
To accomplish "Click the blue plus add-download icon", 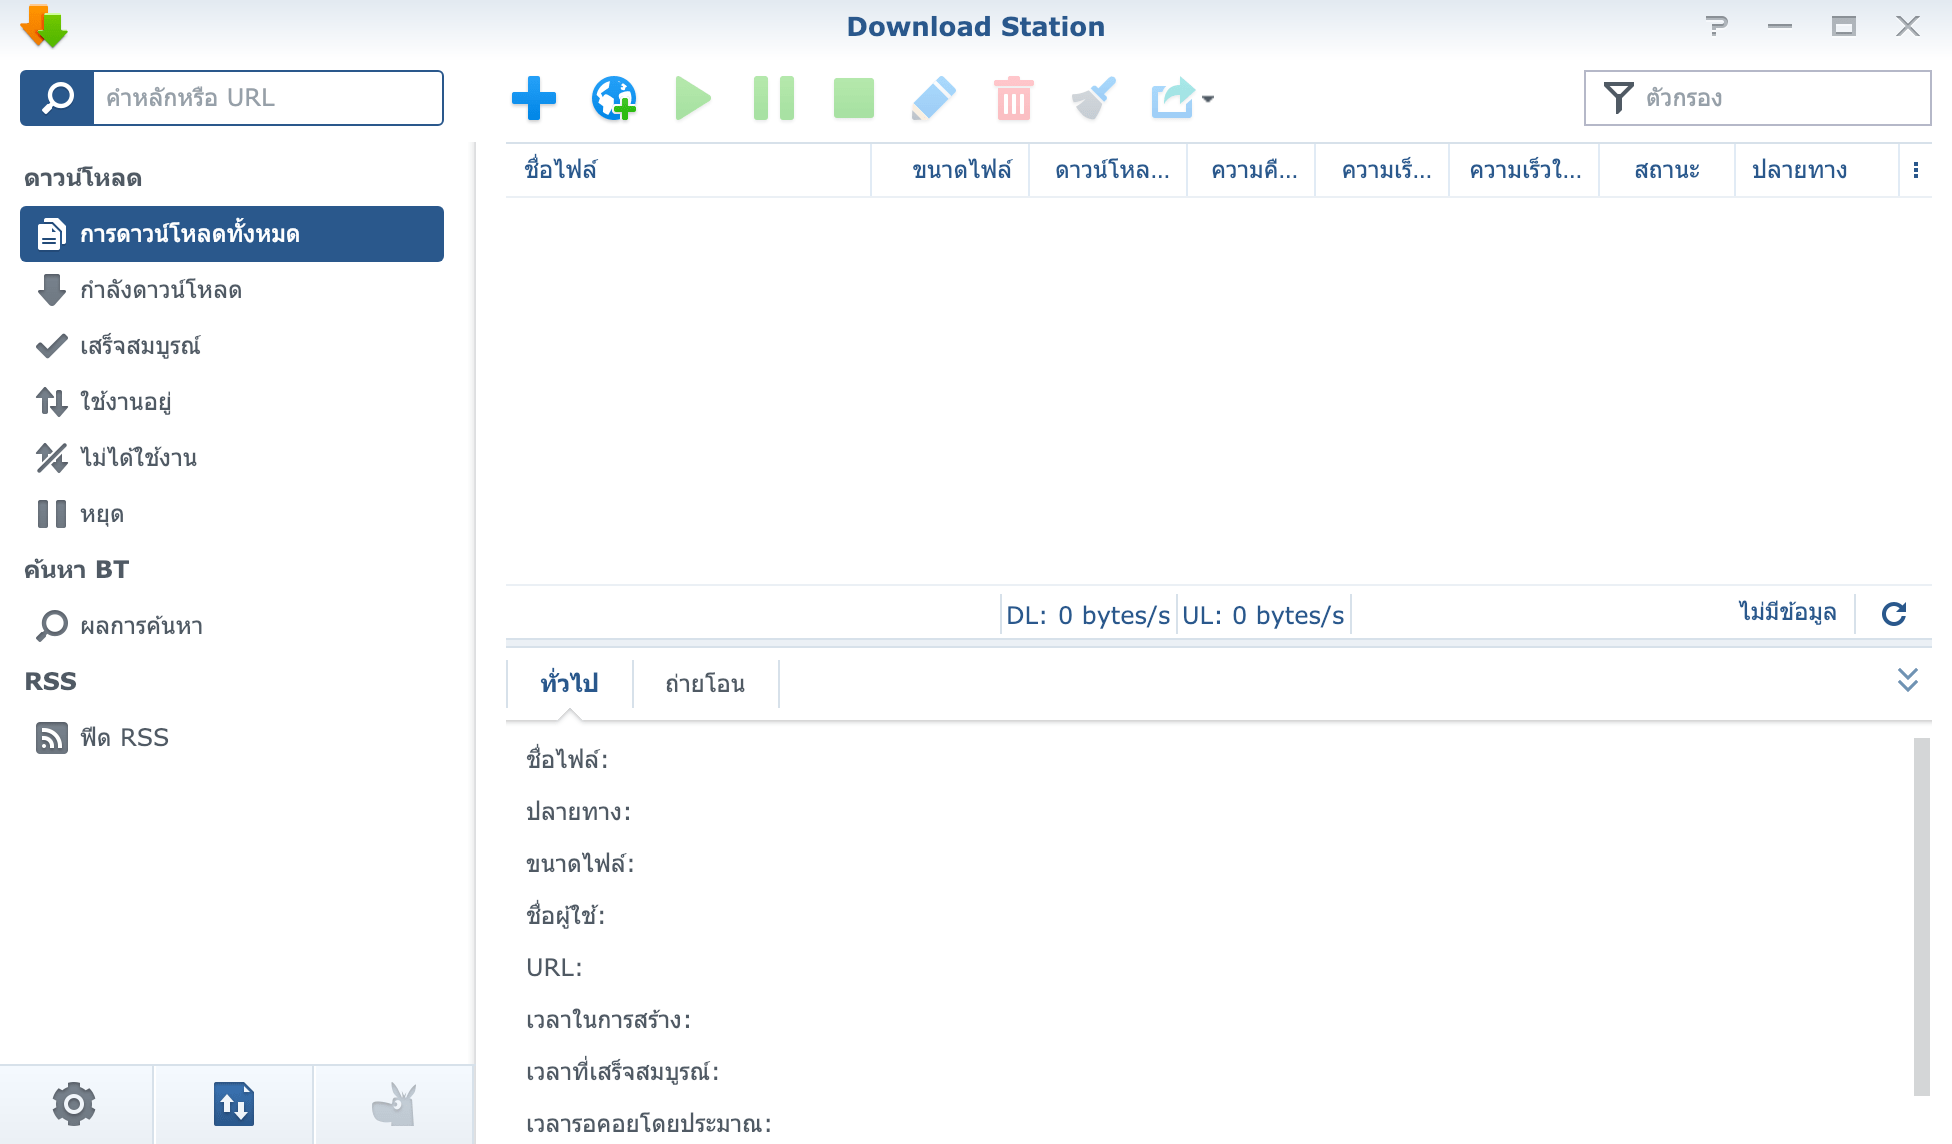I will coord(533,98).
